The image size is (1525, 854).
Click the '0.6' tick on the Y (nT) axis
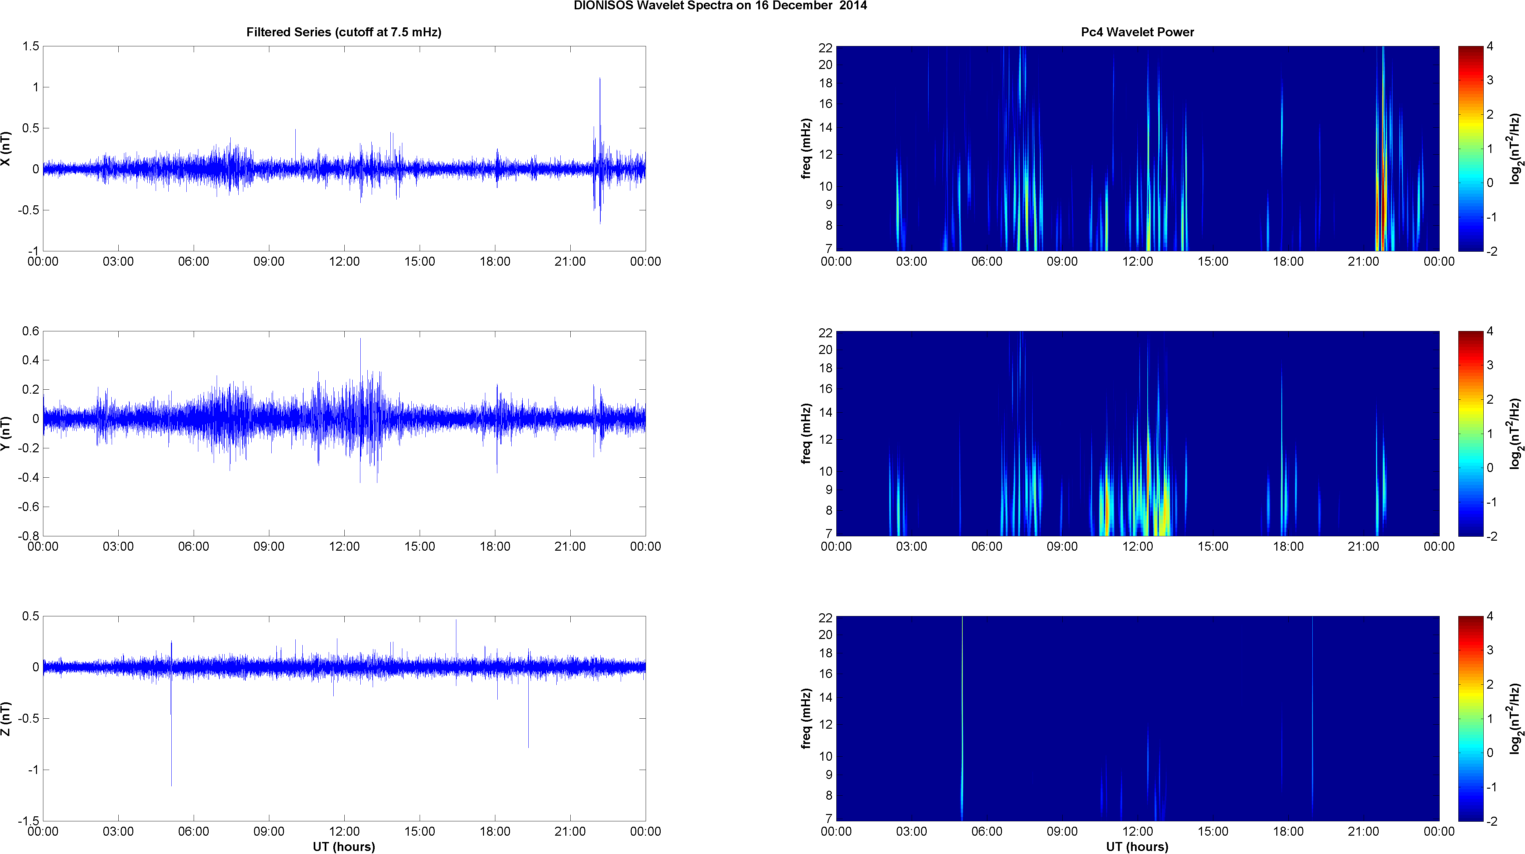[30, 331]
